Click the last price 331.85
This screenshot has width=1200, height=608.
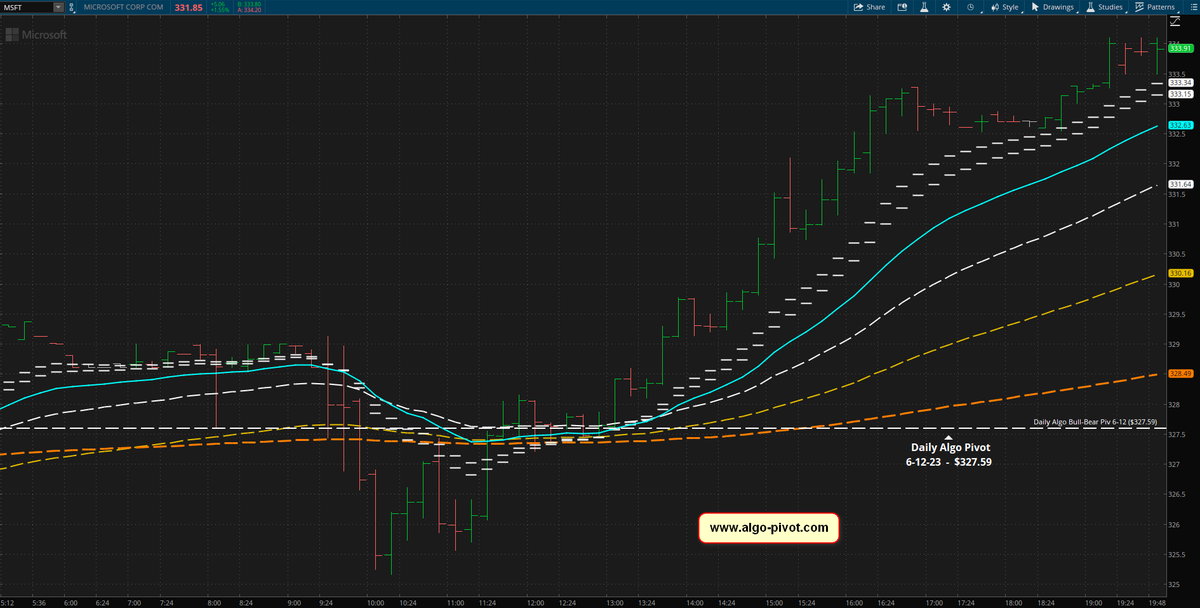188,8
